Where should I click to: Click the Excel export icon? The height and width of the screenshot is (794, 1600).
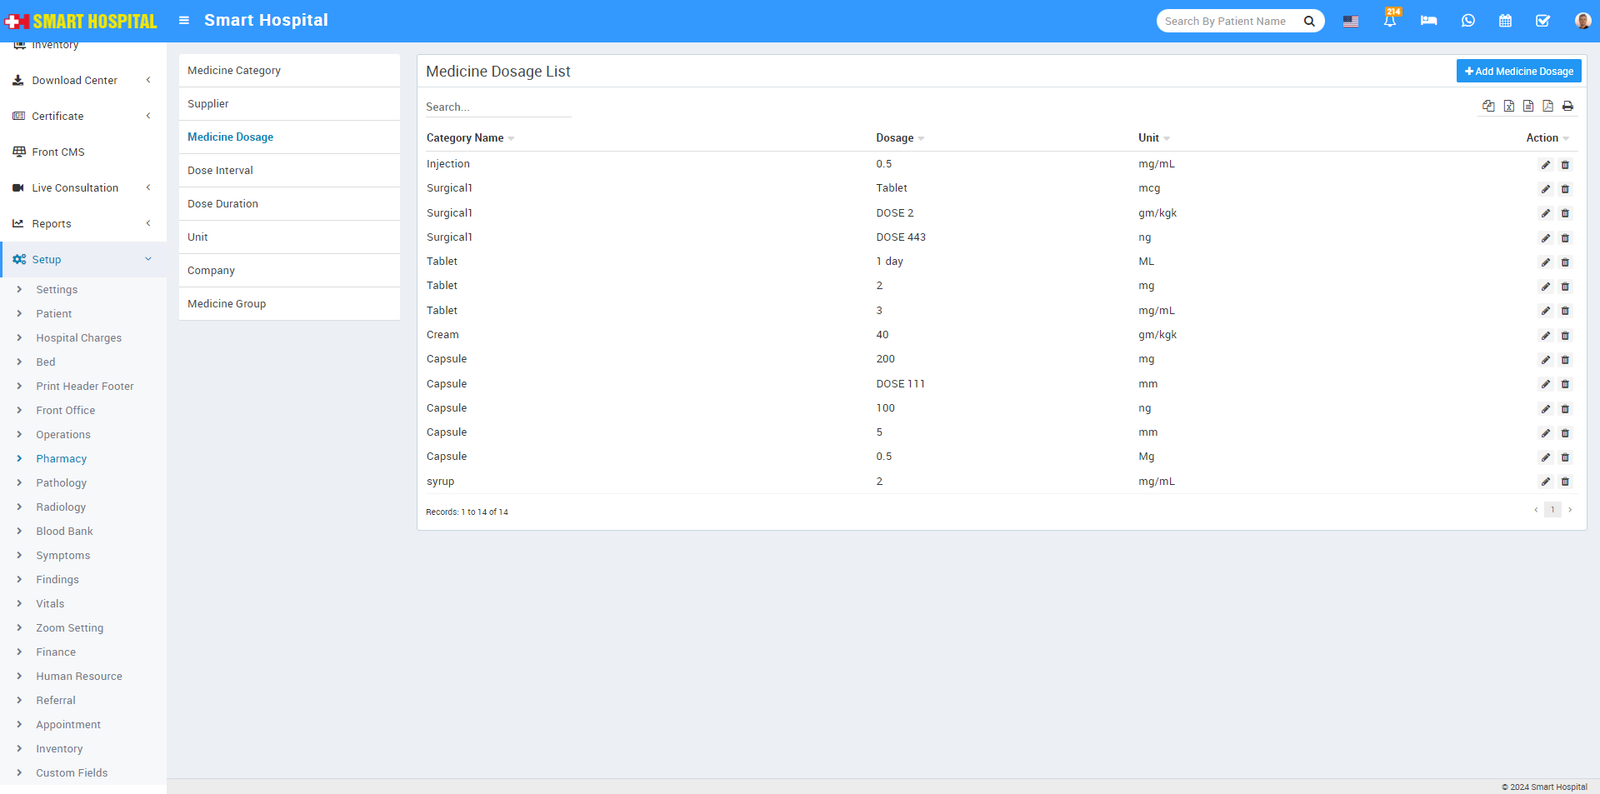tap(1508, 106)
